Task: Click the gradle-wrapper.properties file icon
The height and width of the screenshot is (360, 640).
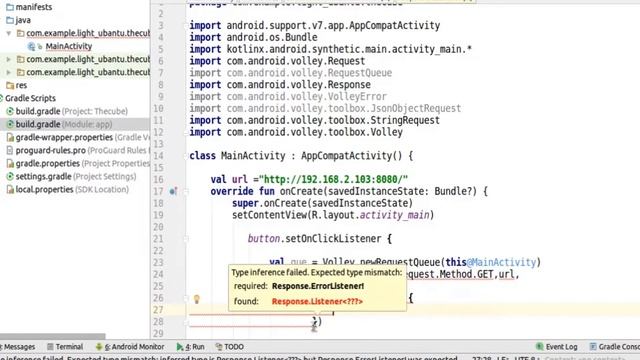Action: click(10, 138)
